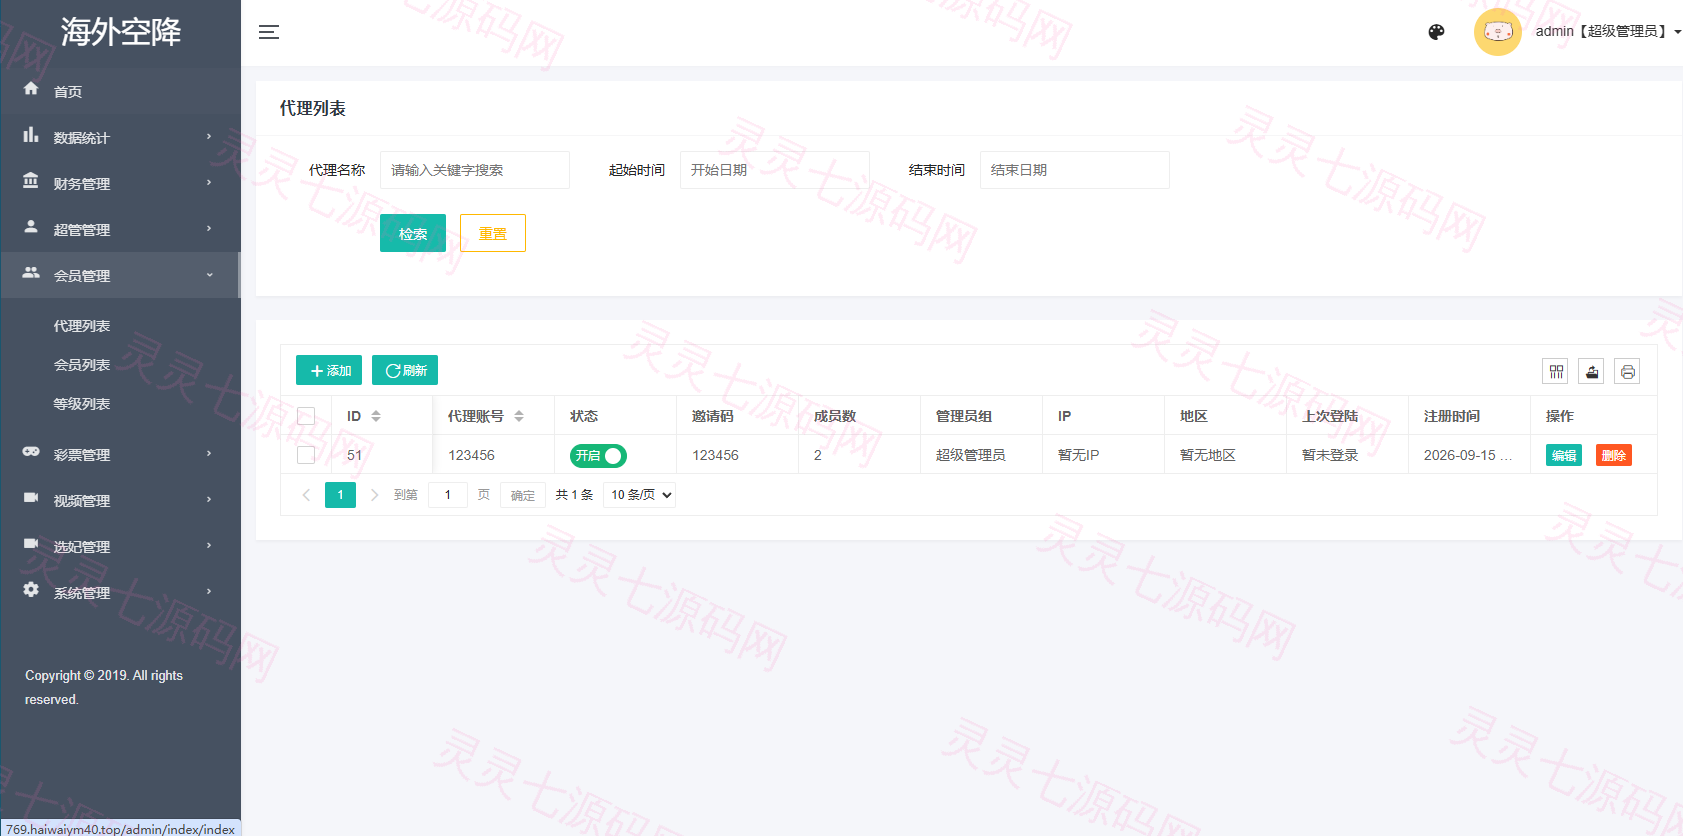
Task: Open the admin user dropdown menu
Action: (x=1608, y=32)
